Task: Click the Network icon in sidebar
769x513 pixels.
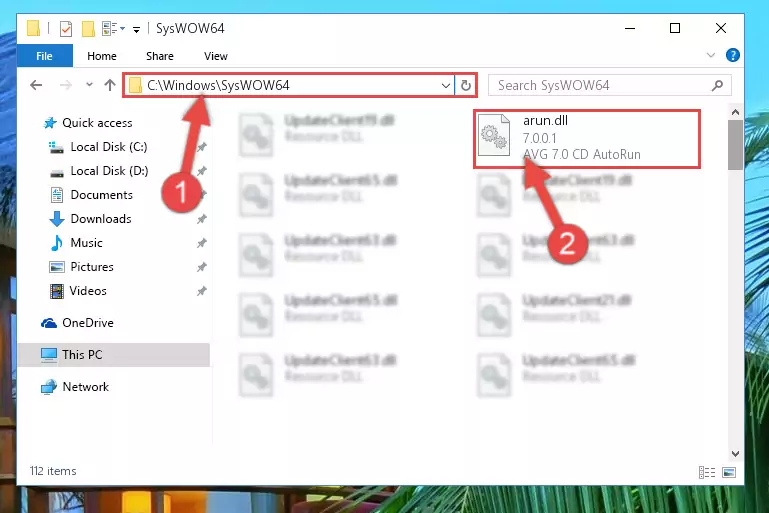Action: [49, 387]
